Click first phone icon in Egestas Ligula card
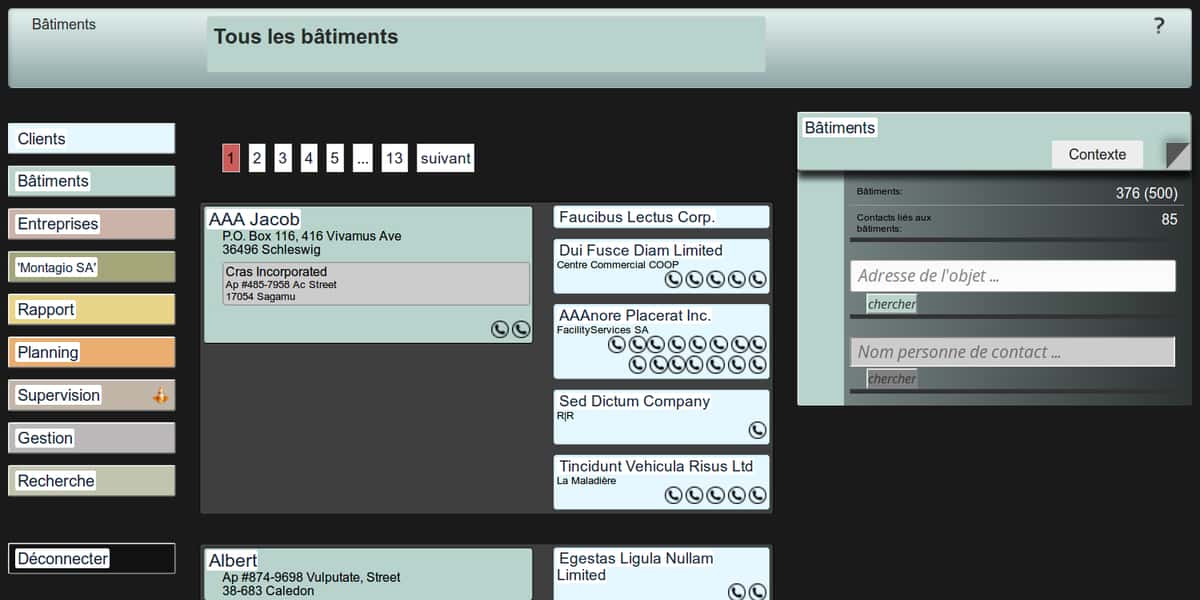1200x600 pixels. click(737, 591)
